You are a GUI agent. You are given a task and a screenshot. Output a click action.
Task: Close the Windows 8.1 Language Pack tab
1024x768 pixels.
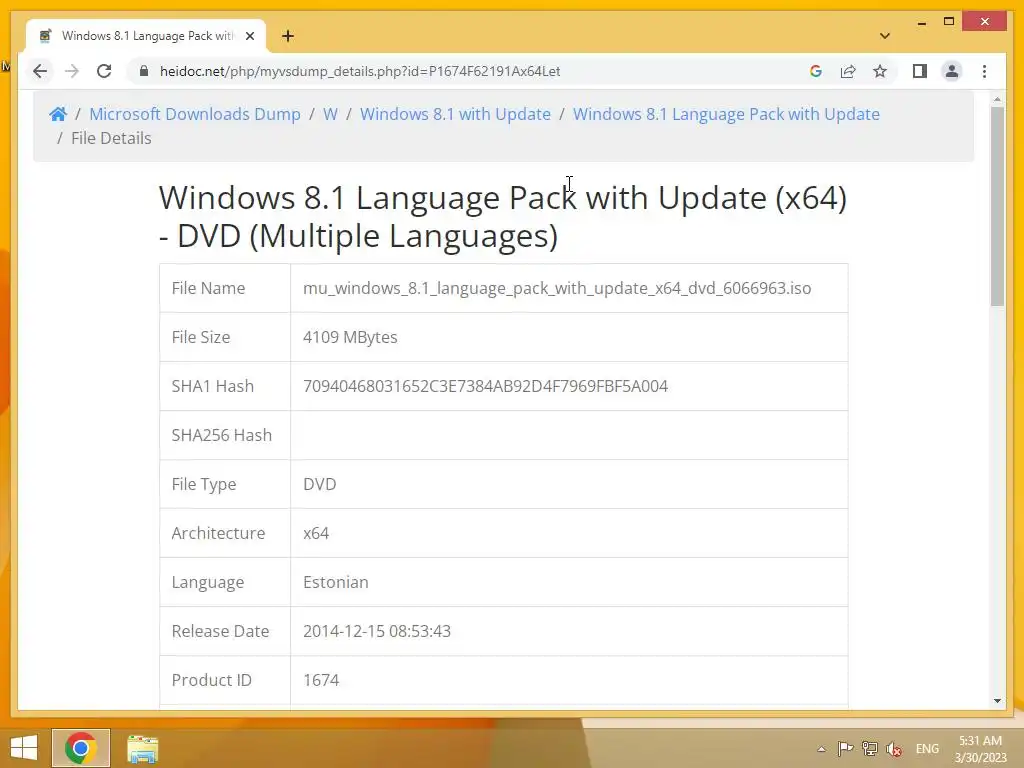point(249,36)
